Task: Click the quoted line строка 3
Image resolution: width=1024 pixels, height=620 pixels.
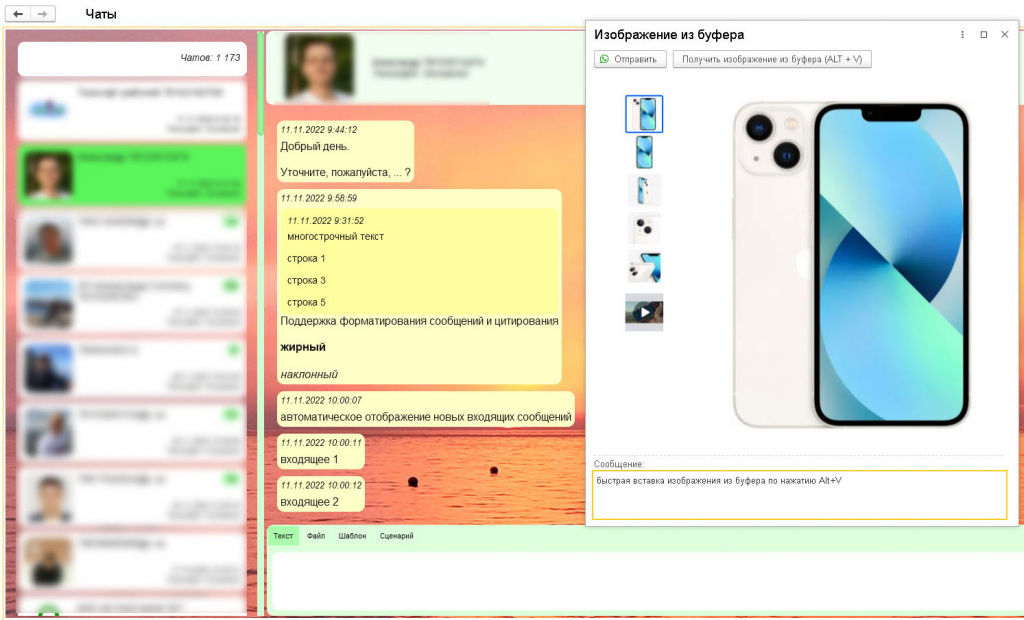Action: click(306, 280)
